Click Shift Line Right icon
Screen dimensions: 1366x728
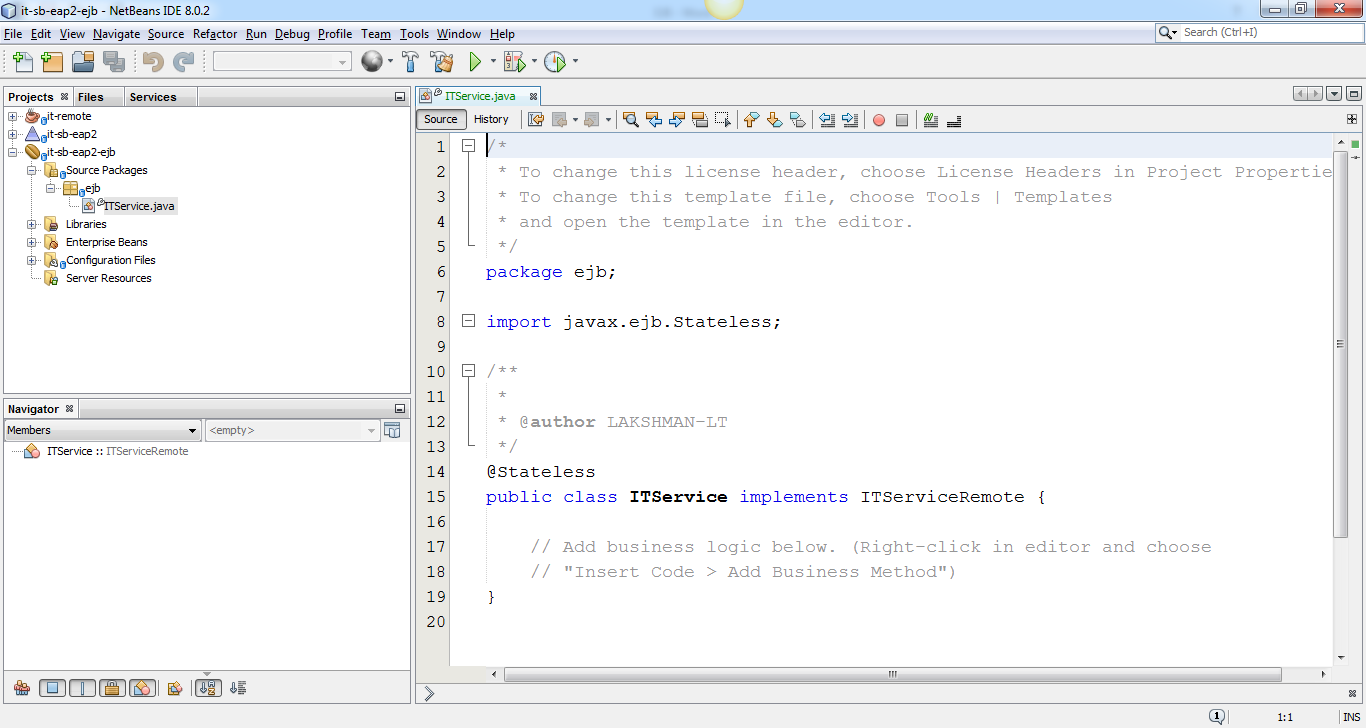(x=850, y=120)
